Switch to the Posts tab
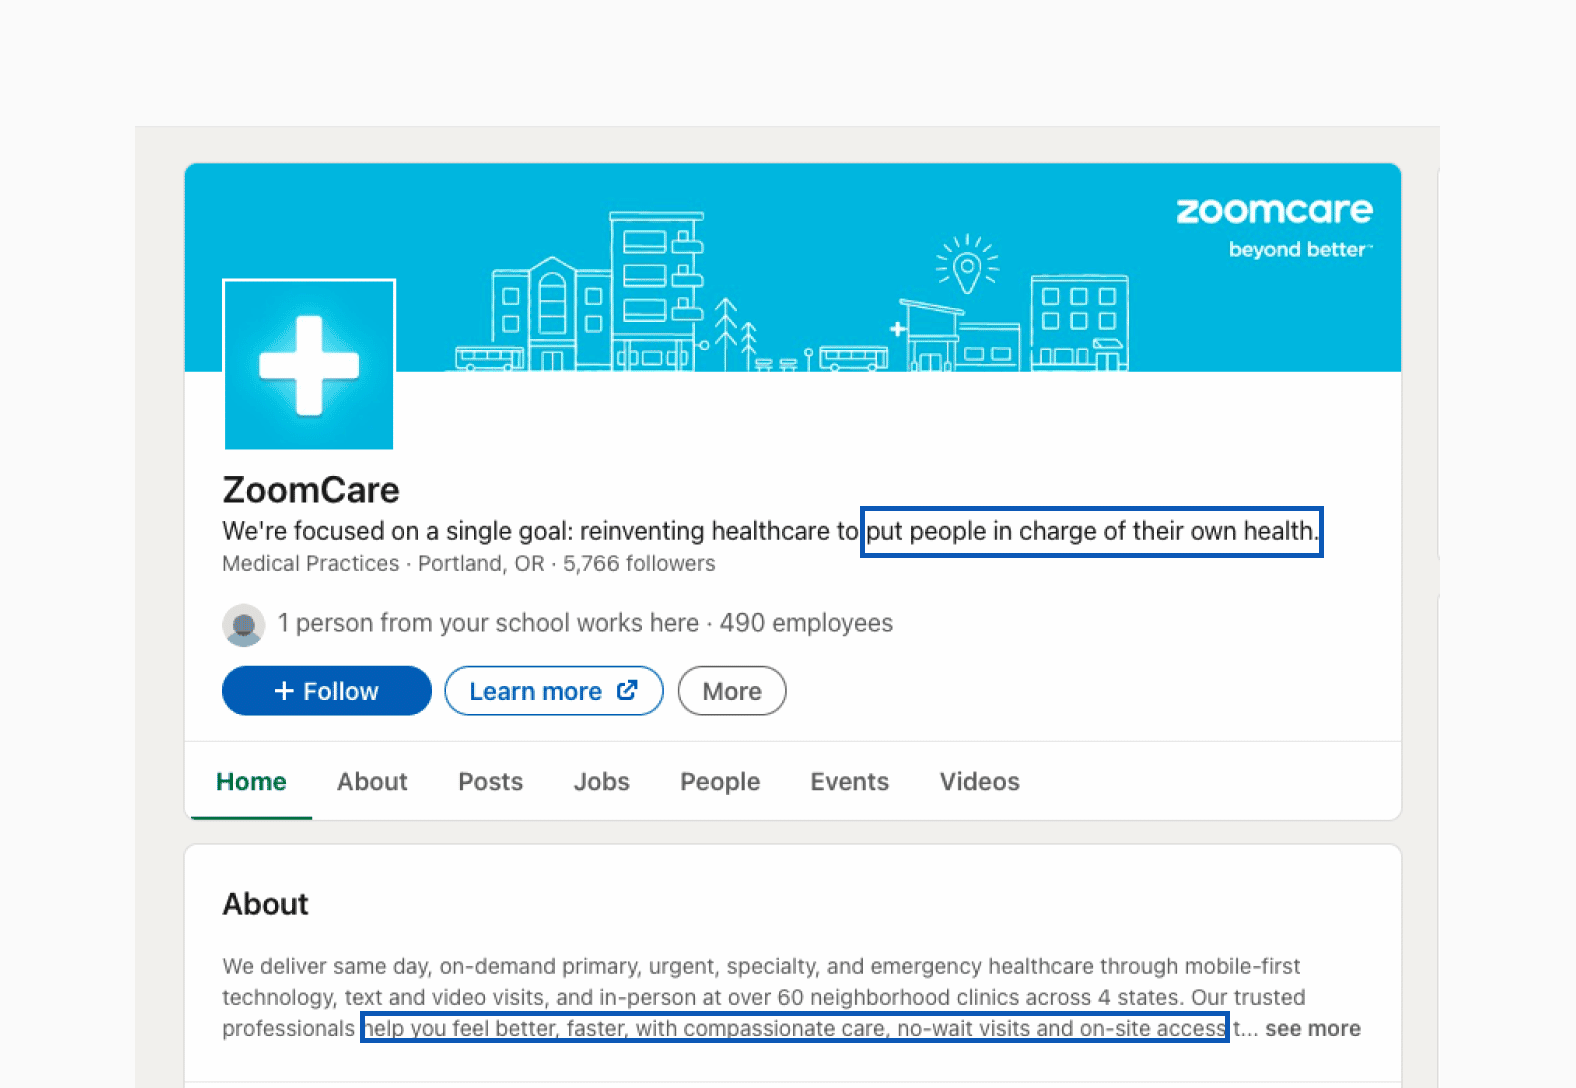This screenshot has height=1088, width=1576. (490, 782)
